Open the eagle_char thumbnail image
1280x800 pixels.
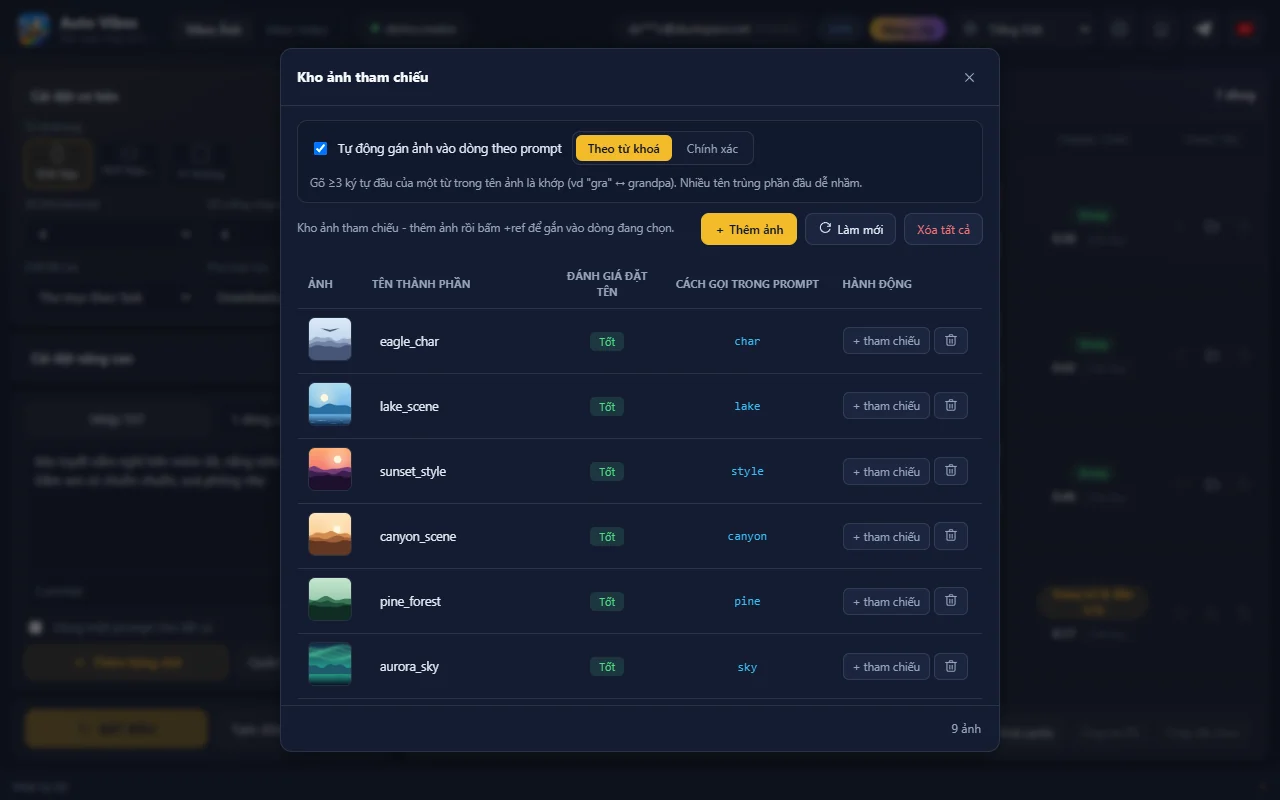[x=330, y=340]
